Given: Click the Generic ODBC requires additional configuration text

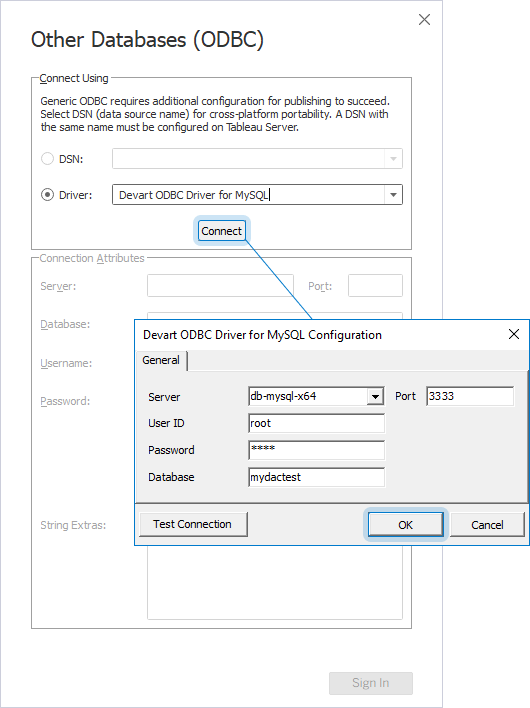Looking at the screenshot, I should coord(215,114).
